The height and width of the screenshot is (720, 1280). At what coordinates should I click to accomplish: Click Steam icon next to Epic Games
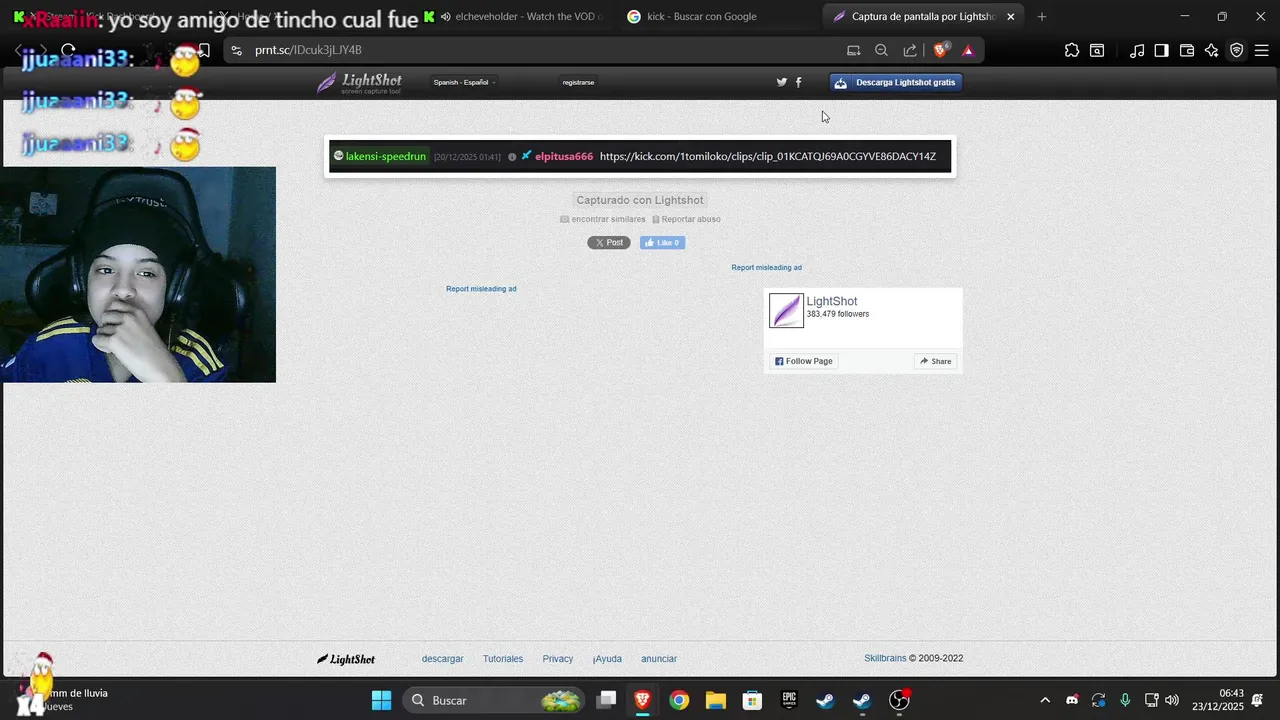coord(825,700)
